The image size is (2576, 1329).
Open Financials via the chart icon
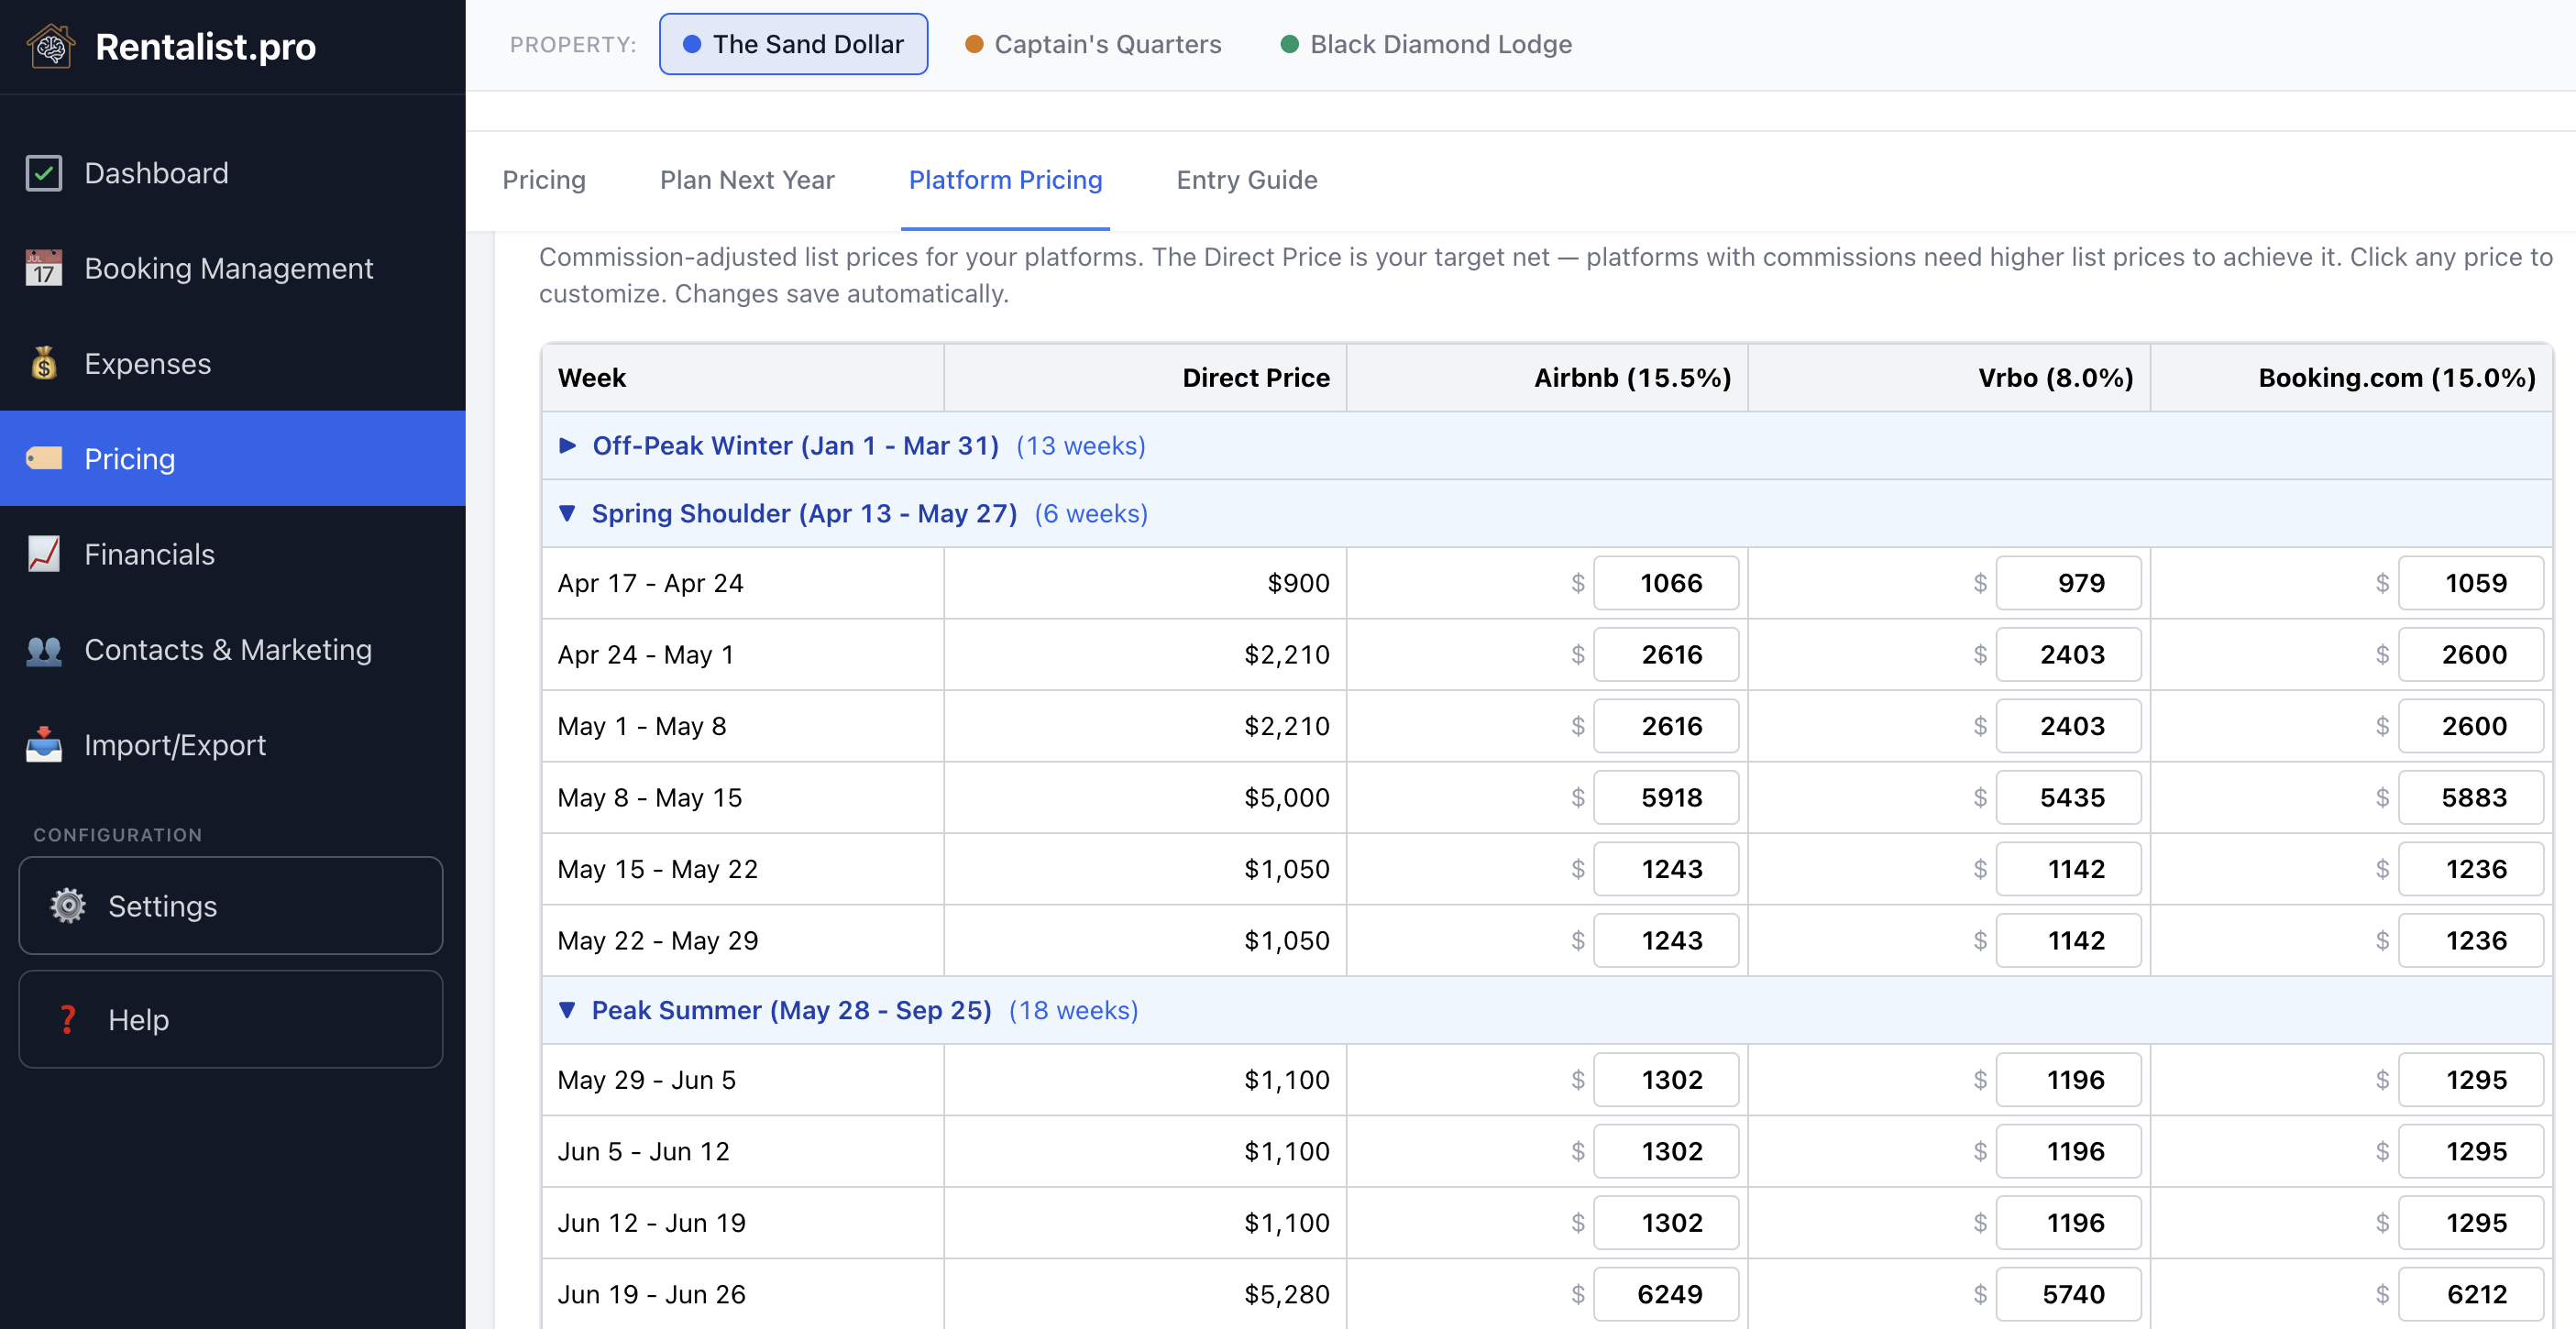coord(44,553)
